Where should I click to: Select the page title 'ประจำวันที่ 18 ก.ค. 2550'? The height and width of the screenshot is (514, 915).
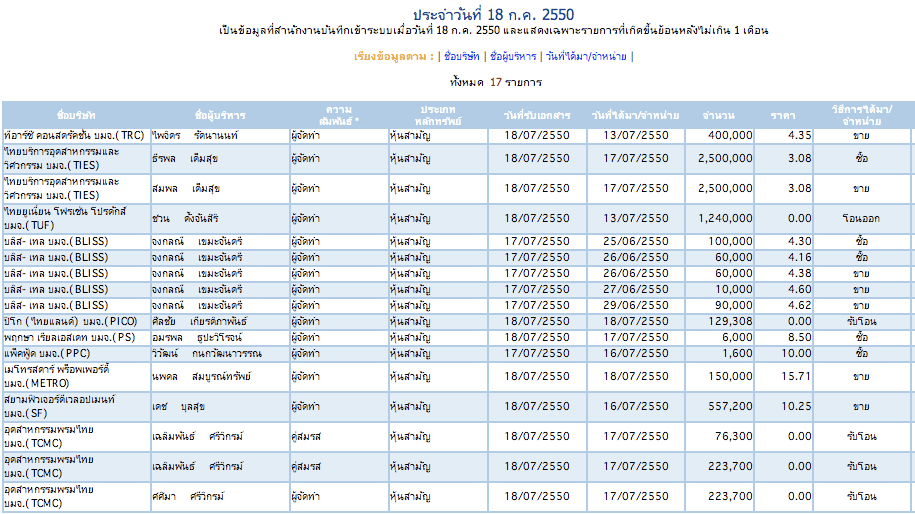(x=494, y=15)
